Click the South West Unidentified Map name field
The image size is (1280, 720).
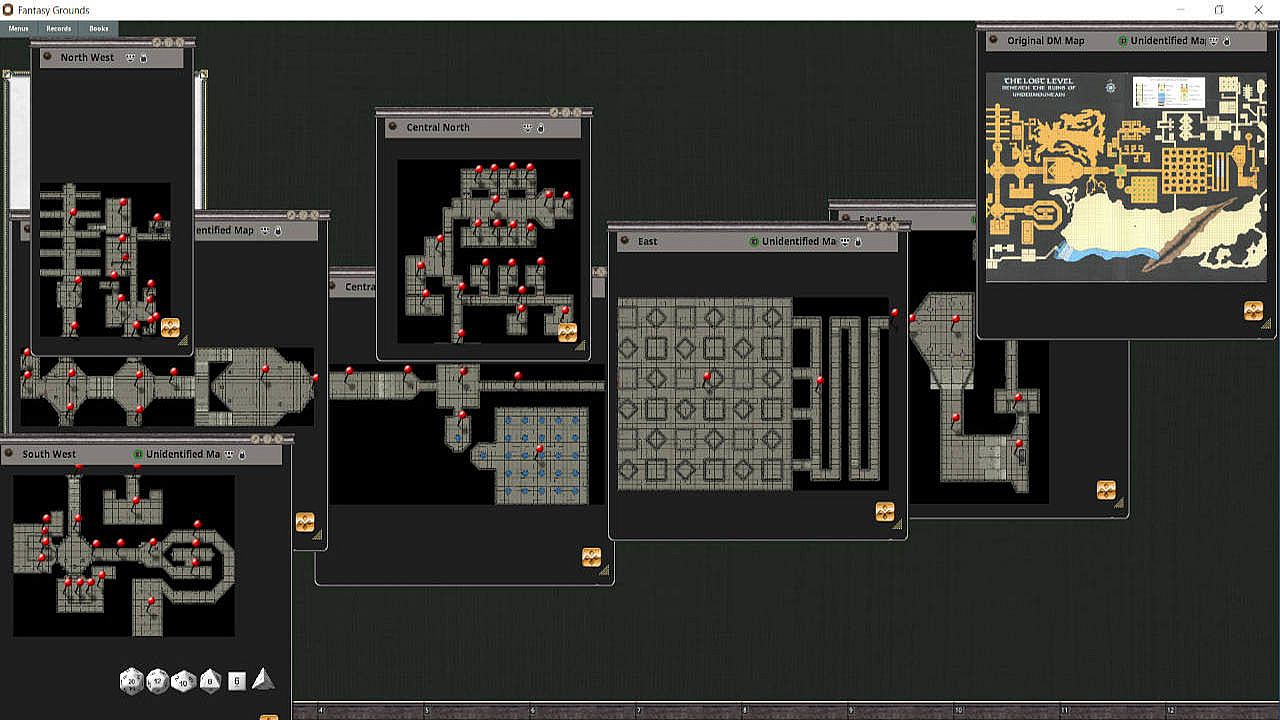(x=183, y=455)
